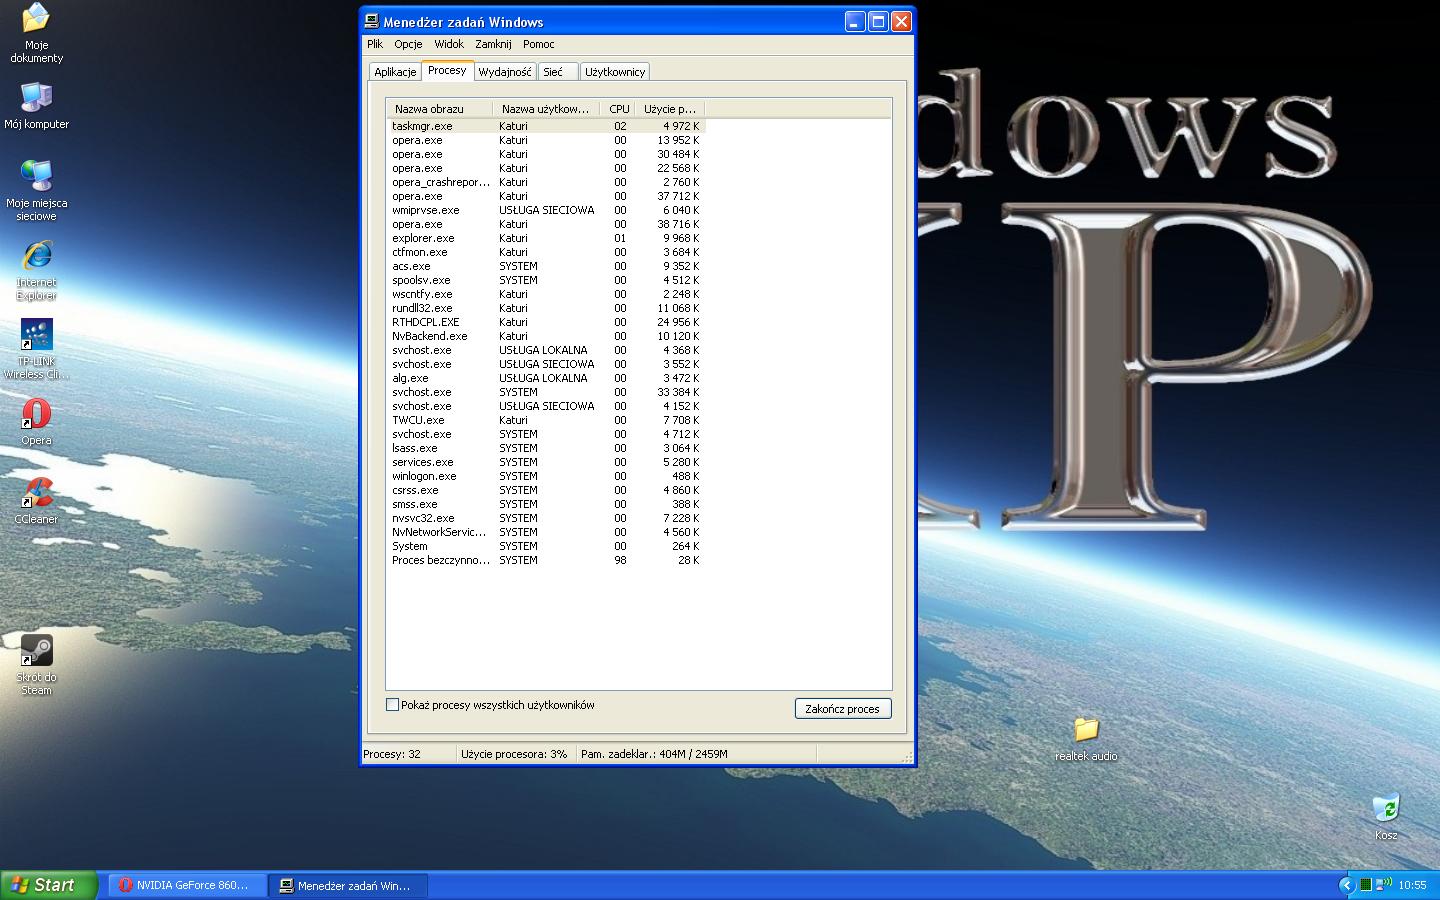Collapse the system tray with the chevron
The height and width of the screenshot is (900, 1440).
[1348, 885]
